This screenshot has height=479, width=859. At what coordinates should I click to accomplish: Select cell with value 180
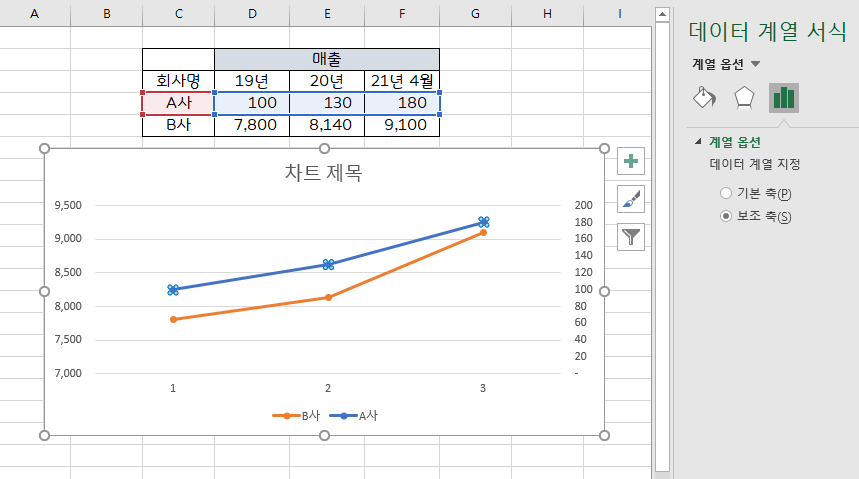point(402,103)
